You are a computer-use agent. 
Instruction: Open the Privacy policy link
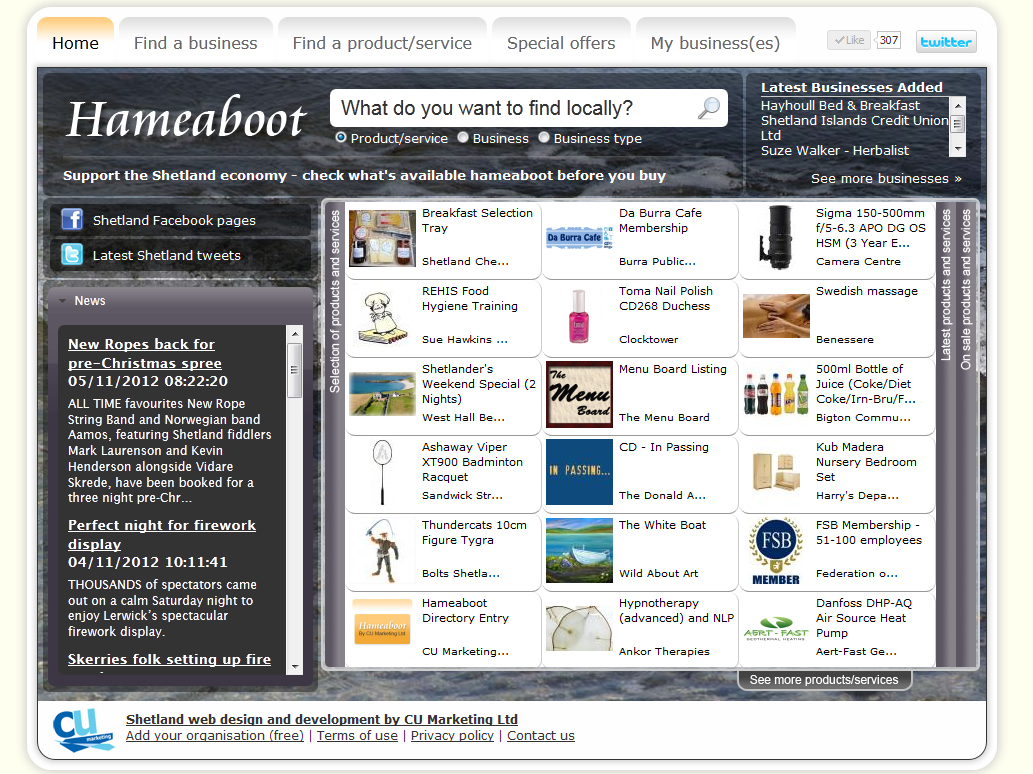(x=452, y=735)
